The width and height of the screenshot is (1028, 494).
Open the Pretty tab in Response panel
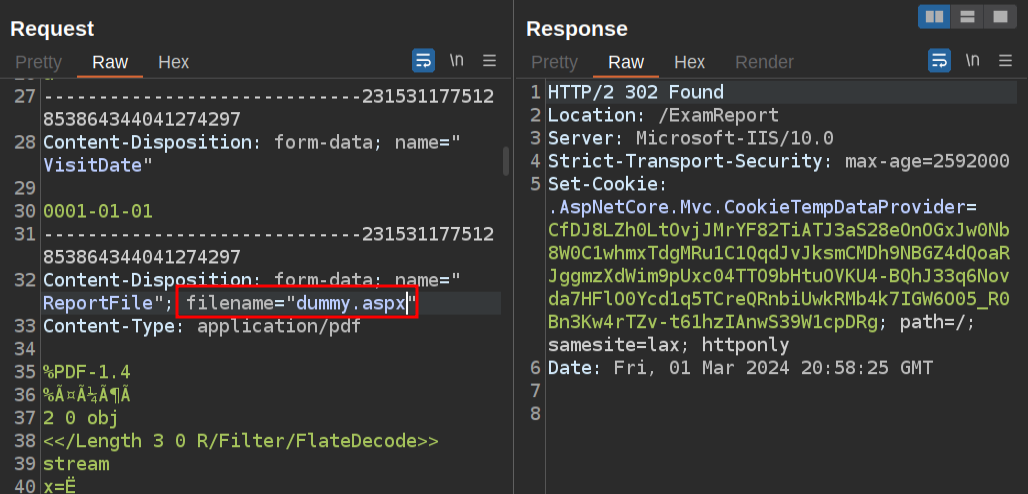554,62
